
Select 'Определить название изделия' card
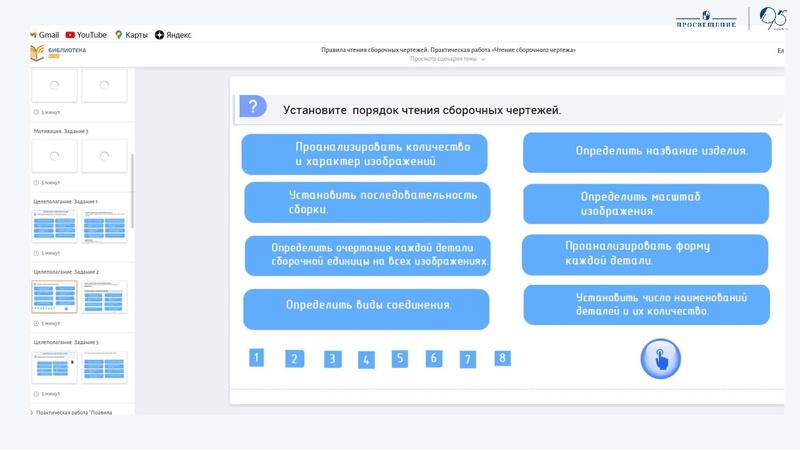pyautogui.click(x=647, y=152)
